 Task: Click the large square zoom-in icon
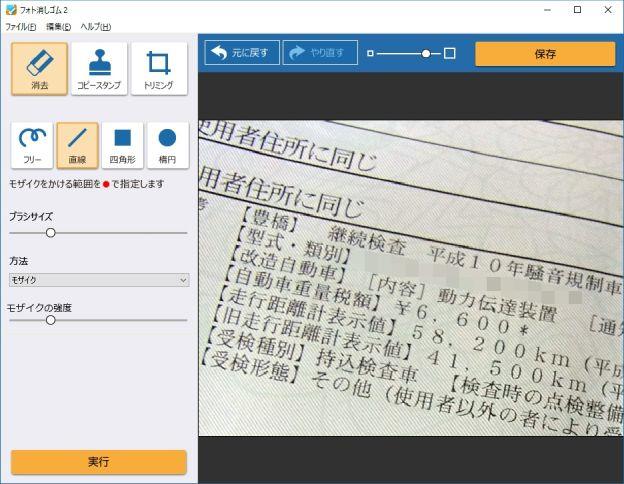click(449, 53)
